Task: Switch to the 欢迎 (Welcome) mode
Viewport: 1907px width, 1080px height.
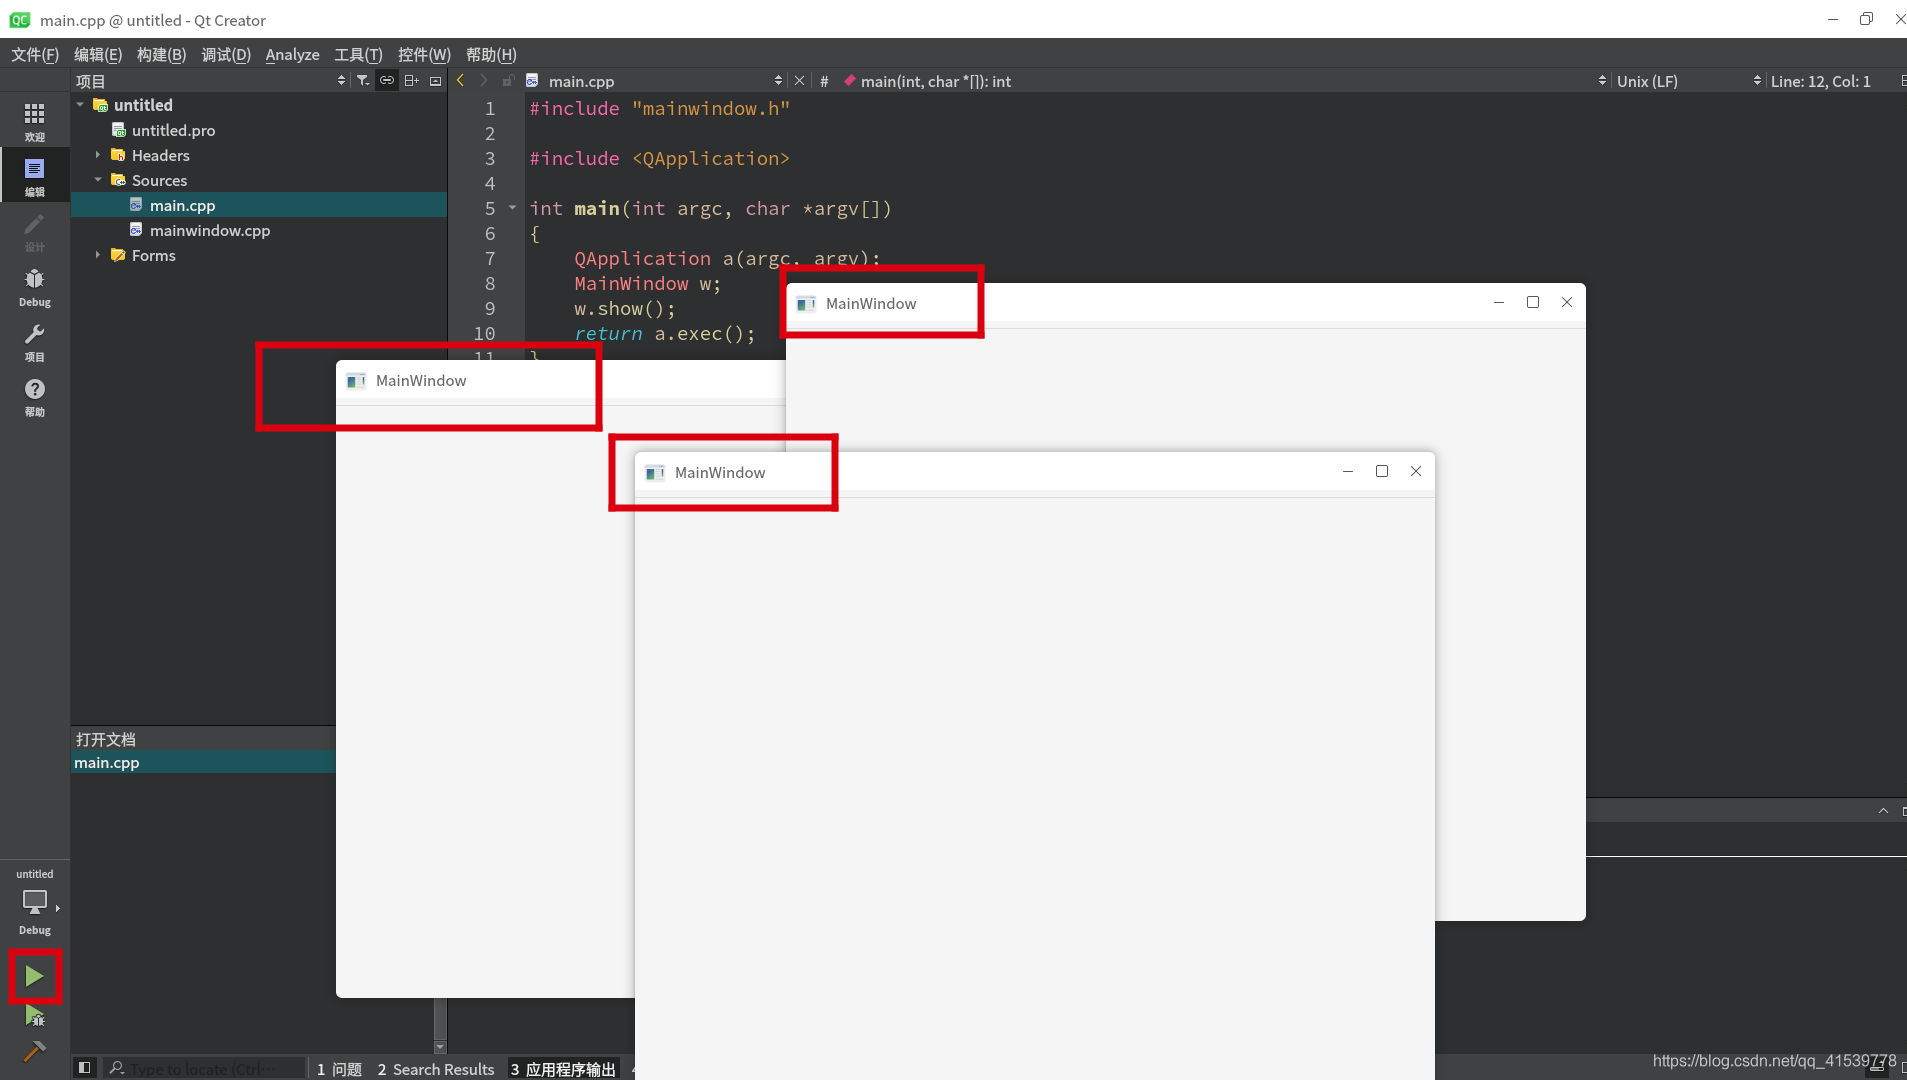Action: click(x=35, y=120)
